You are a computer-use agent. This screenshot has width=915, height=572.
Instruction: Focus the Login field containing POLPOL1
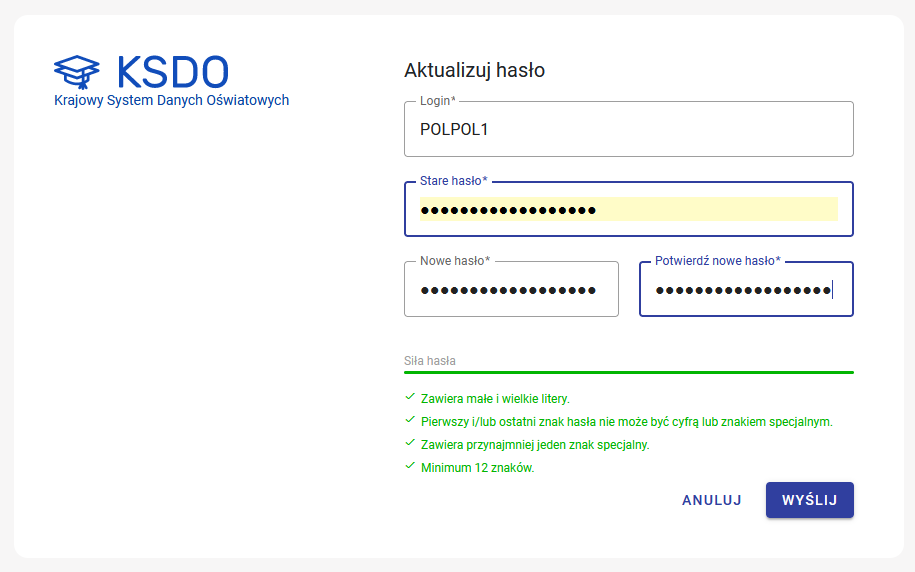(x=628, y=130)
